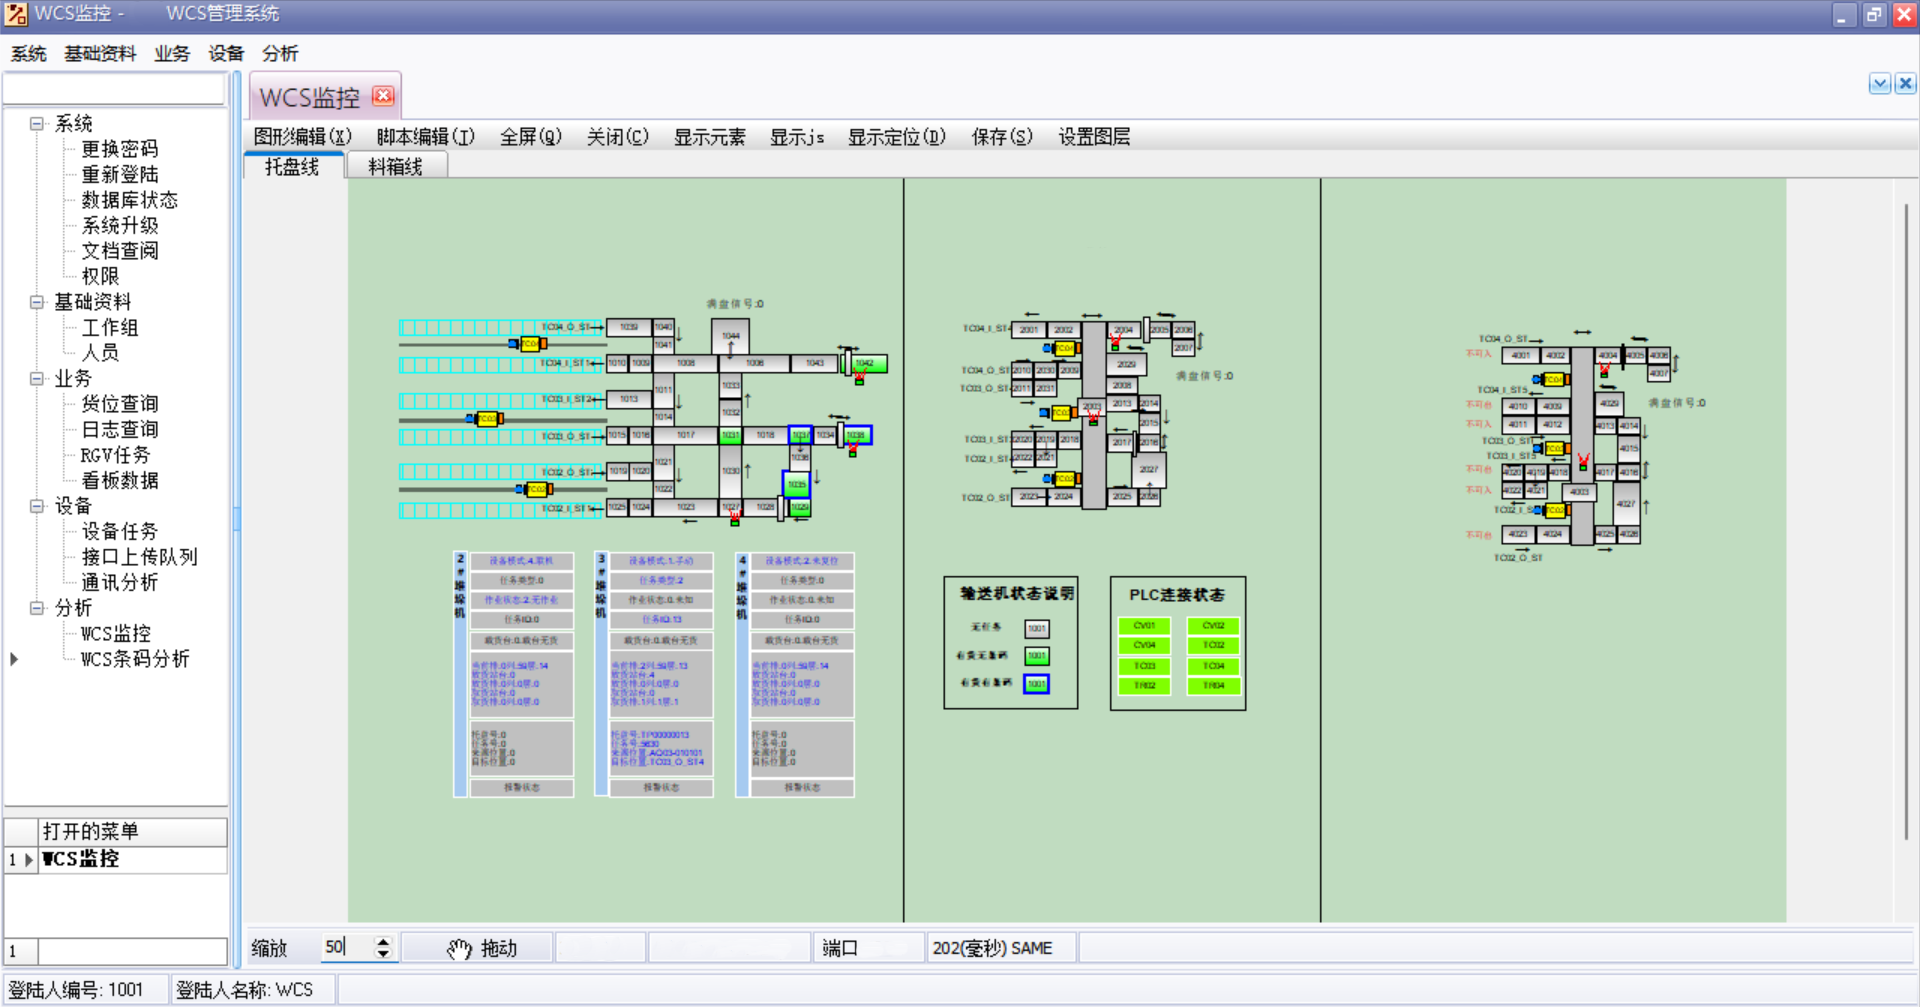This screenshot has height=1007, width=1920.
Task: Close the WCS监控 tab with red X
Action: [383, 96]
